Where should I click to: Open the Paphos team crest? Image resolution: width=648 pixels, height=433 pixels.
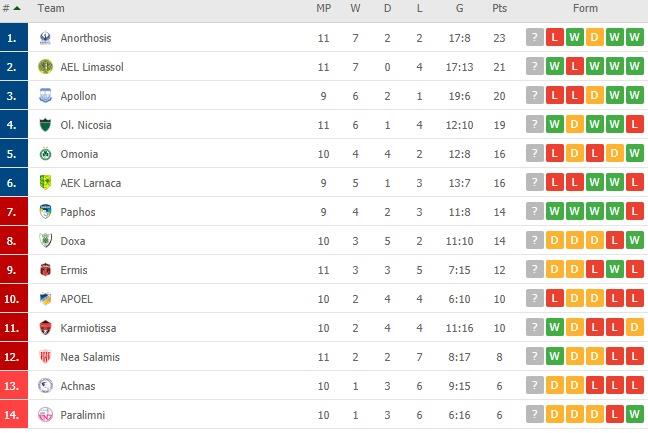tap(45, 212)
